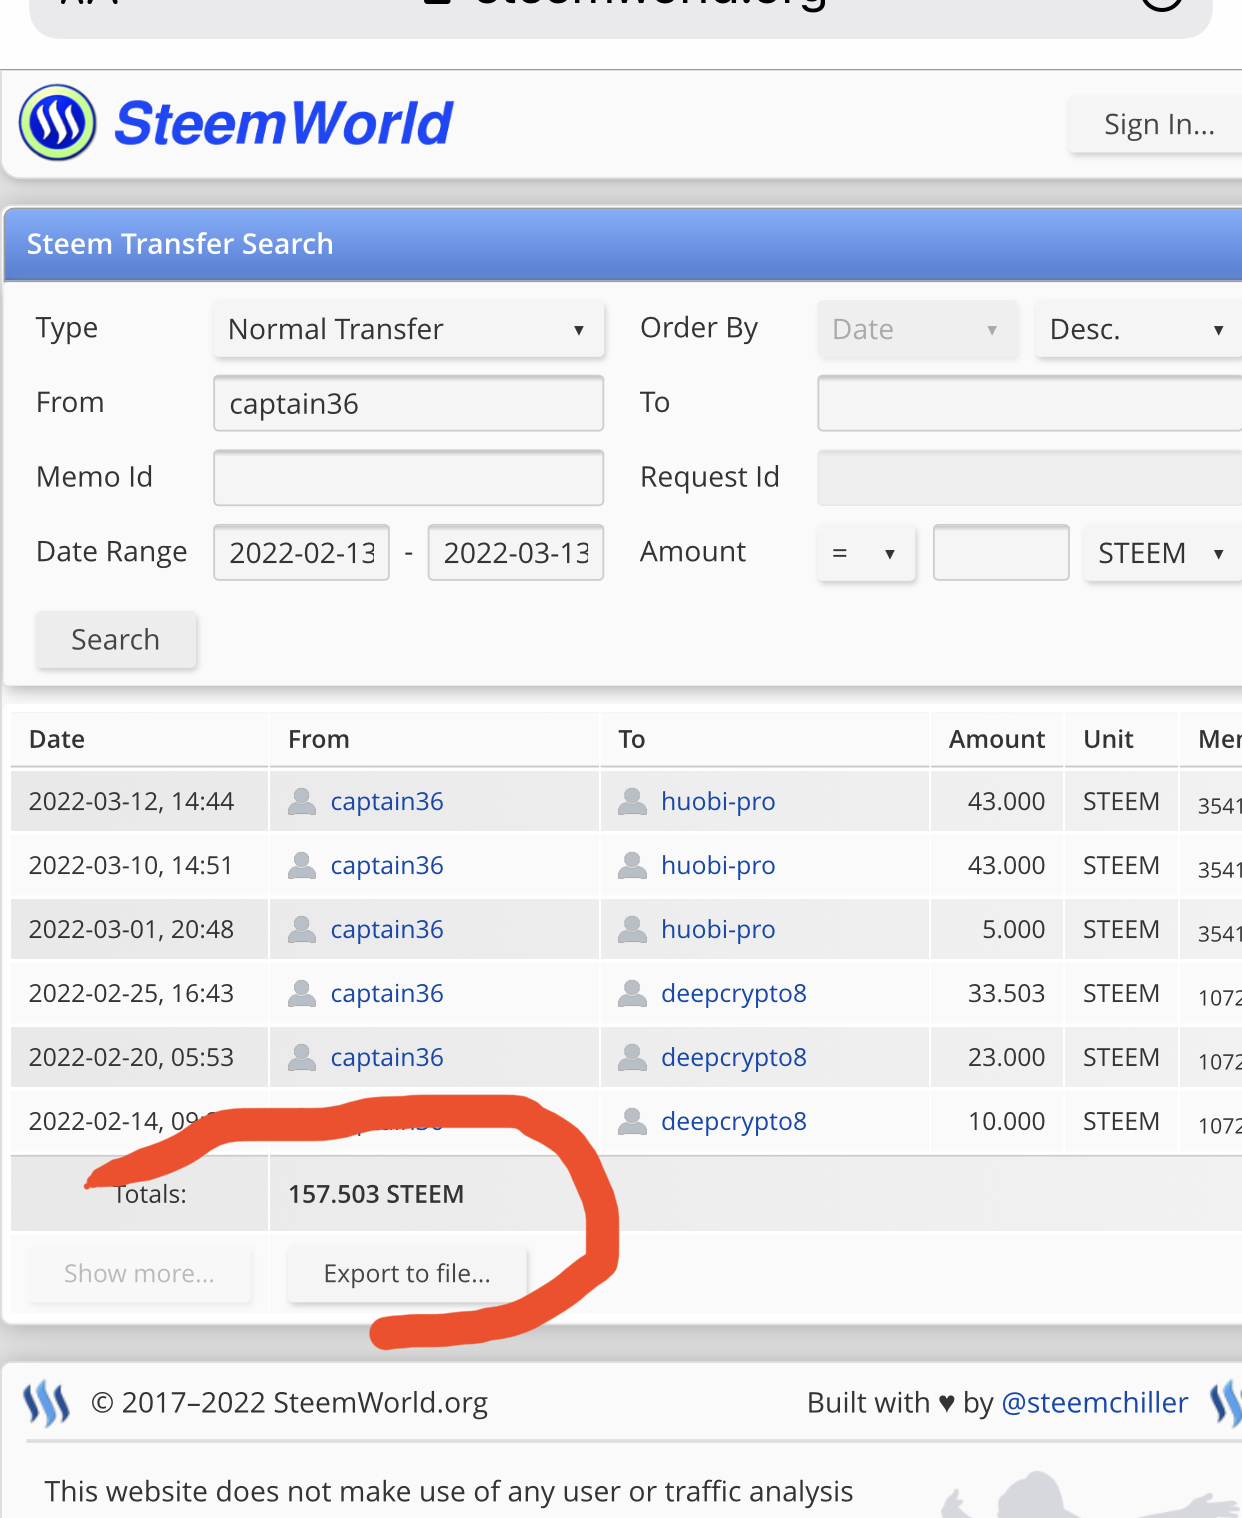Click the Export to file... button
Image resolution: width=1242 pixels, height=1518 pixels.
coord(407,1273)
